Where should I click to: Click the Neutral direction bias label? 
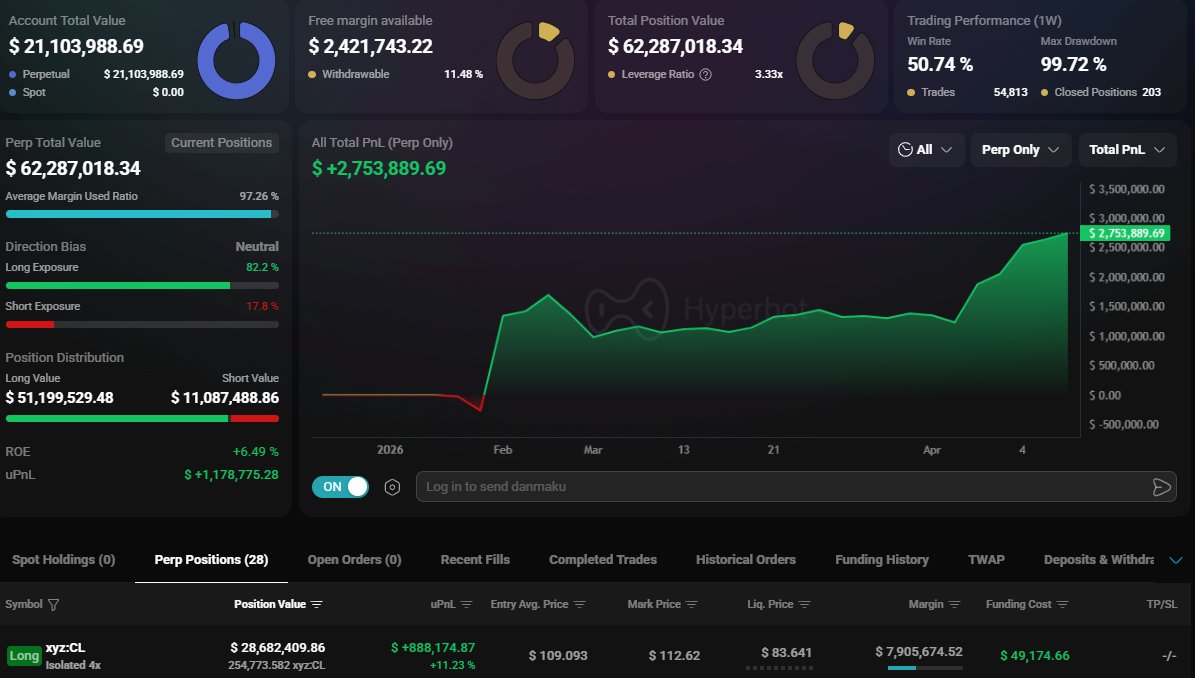(257, 247)
